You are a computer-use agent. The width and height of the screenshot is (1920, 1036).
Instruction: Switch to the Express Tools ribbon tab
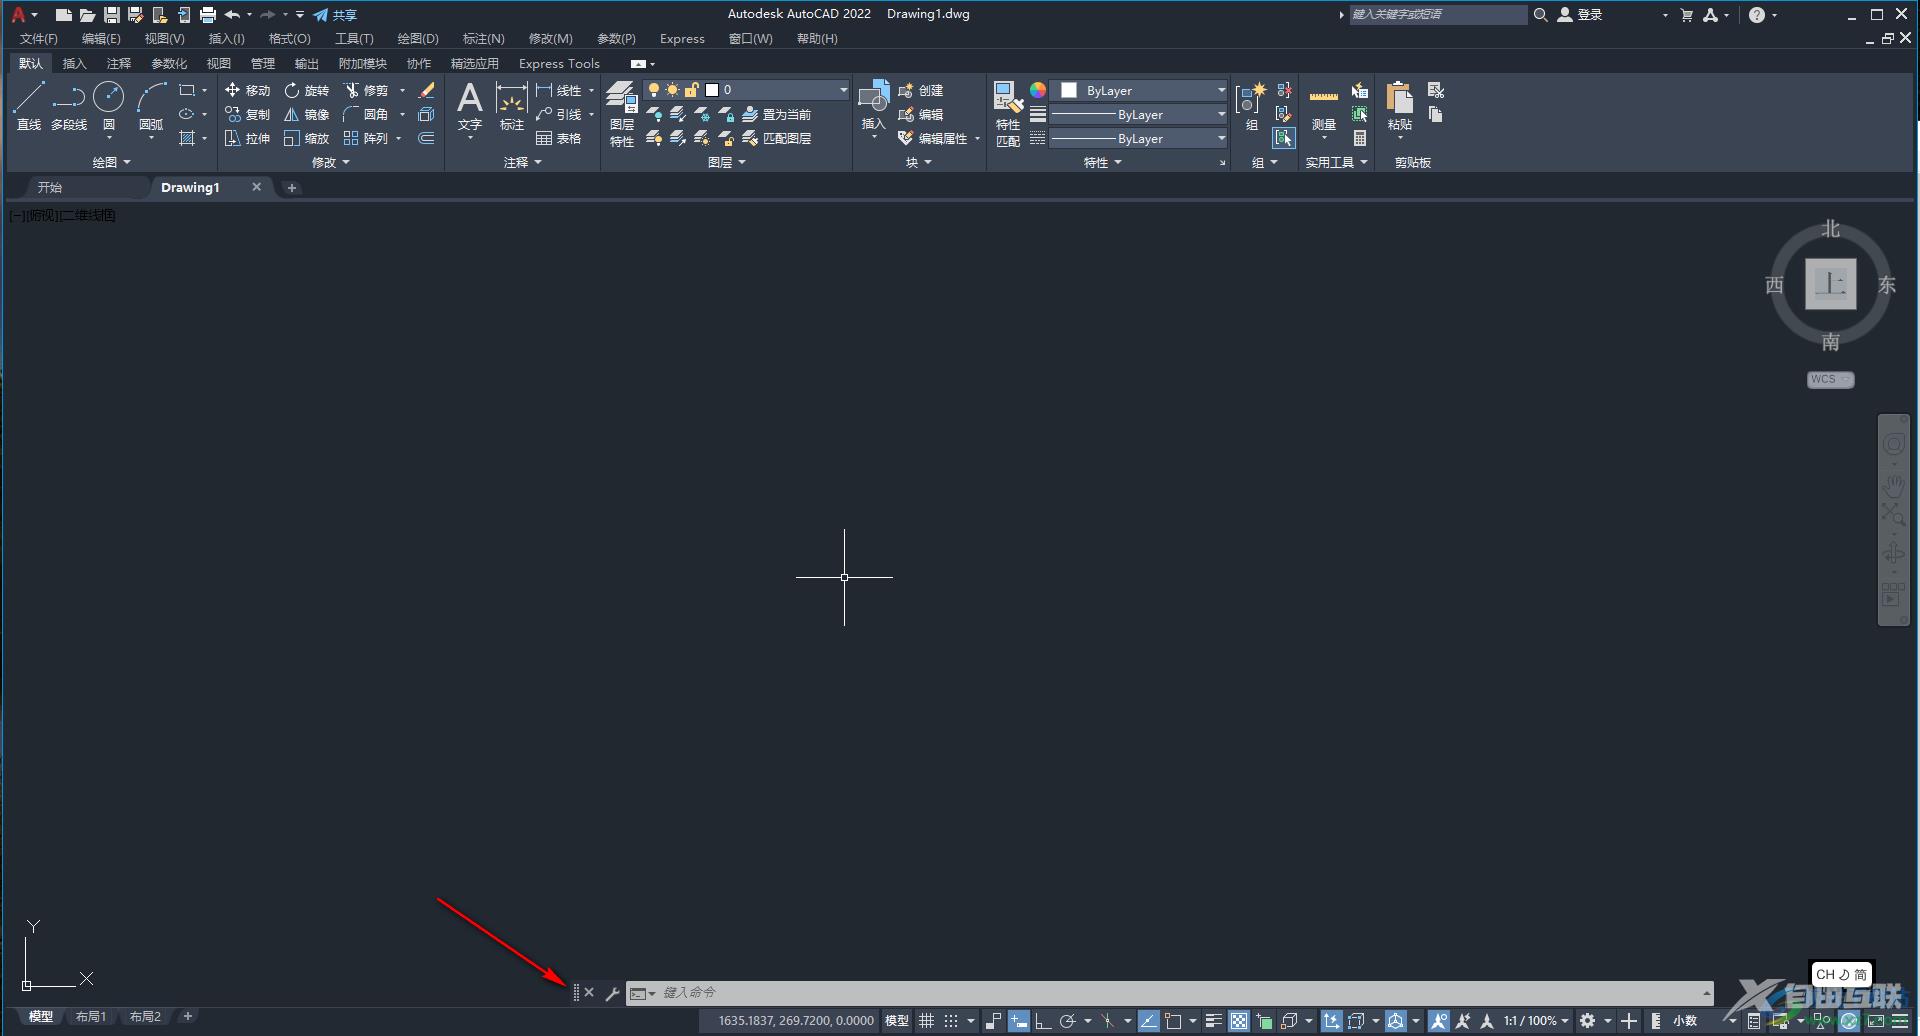(559, 63)
